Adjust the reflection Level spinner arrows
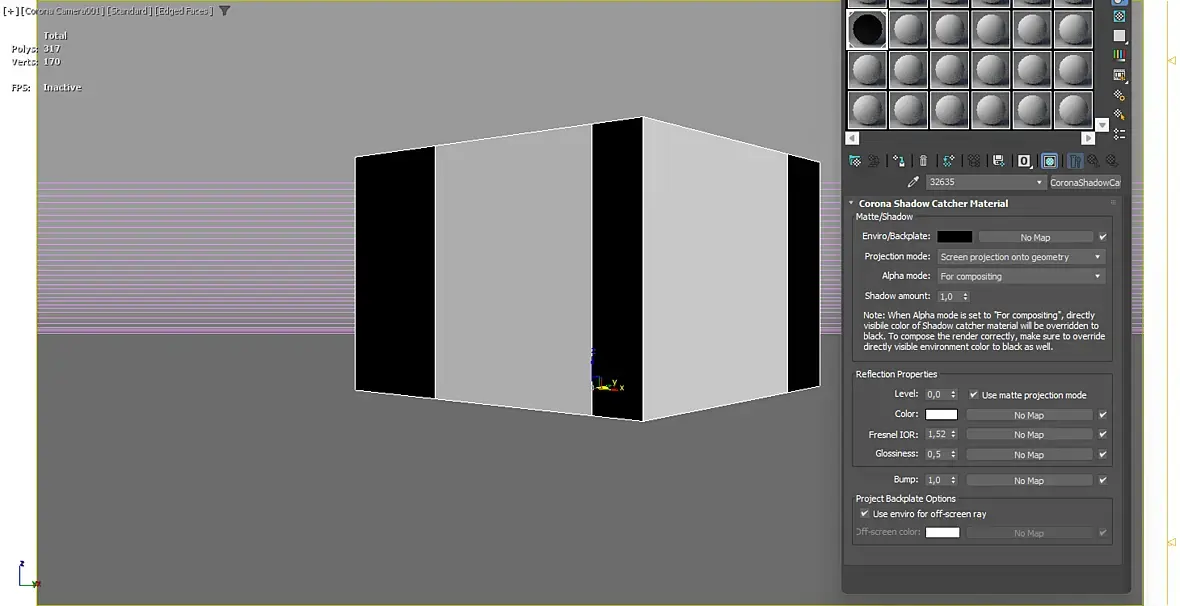Screen dimensions: 1180x606 coord(953,394)
